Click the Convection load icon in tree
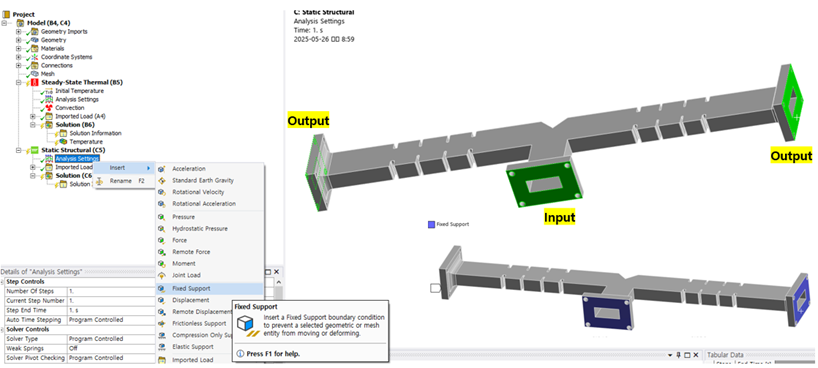This screenshot has width=818, height=368. pos(49,108)
